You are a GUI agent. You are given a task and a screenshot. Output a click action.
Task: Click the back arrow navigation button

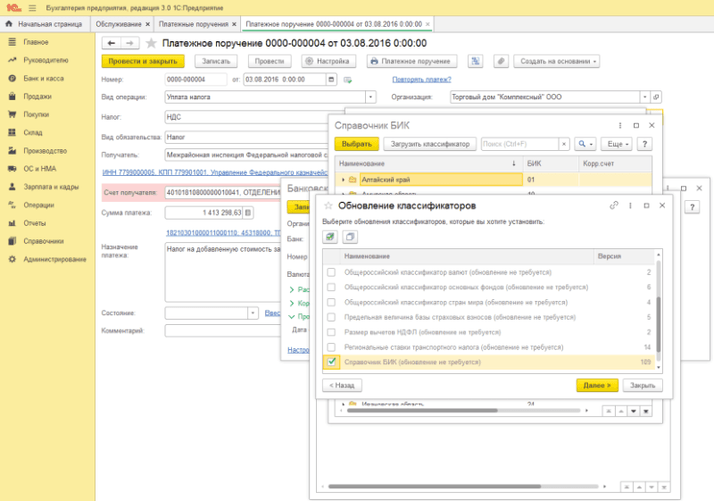(x=111, y=43)
